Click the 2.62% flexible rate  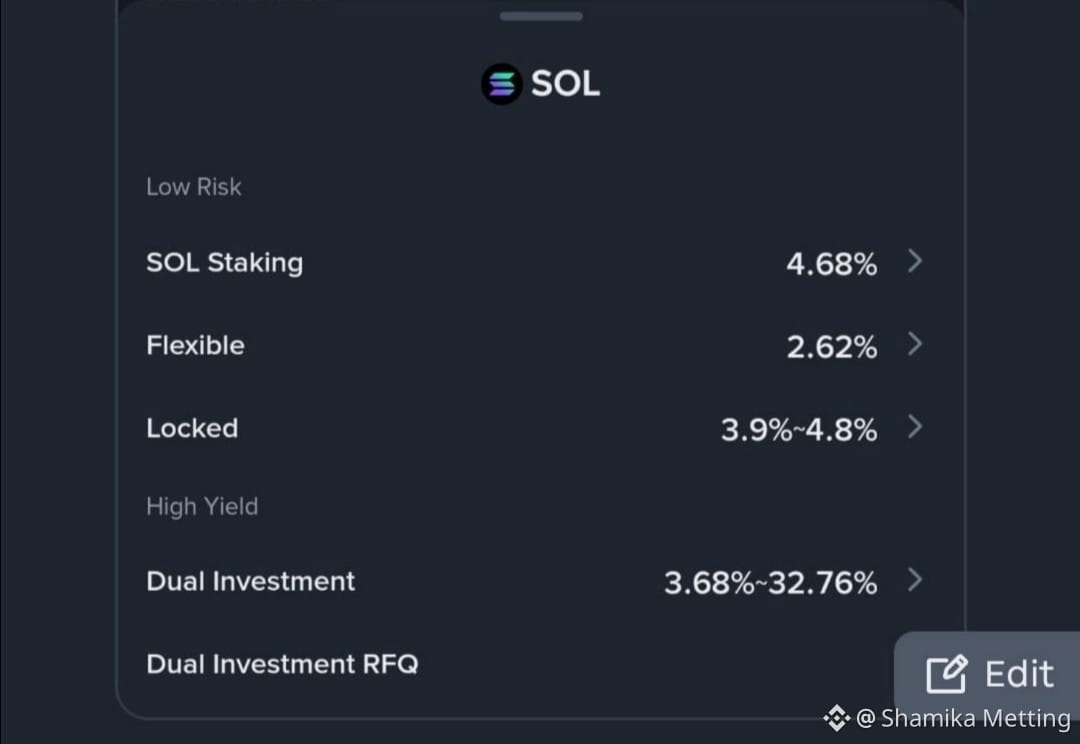[x=831, y=347]
